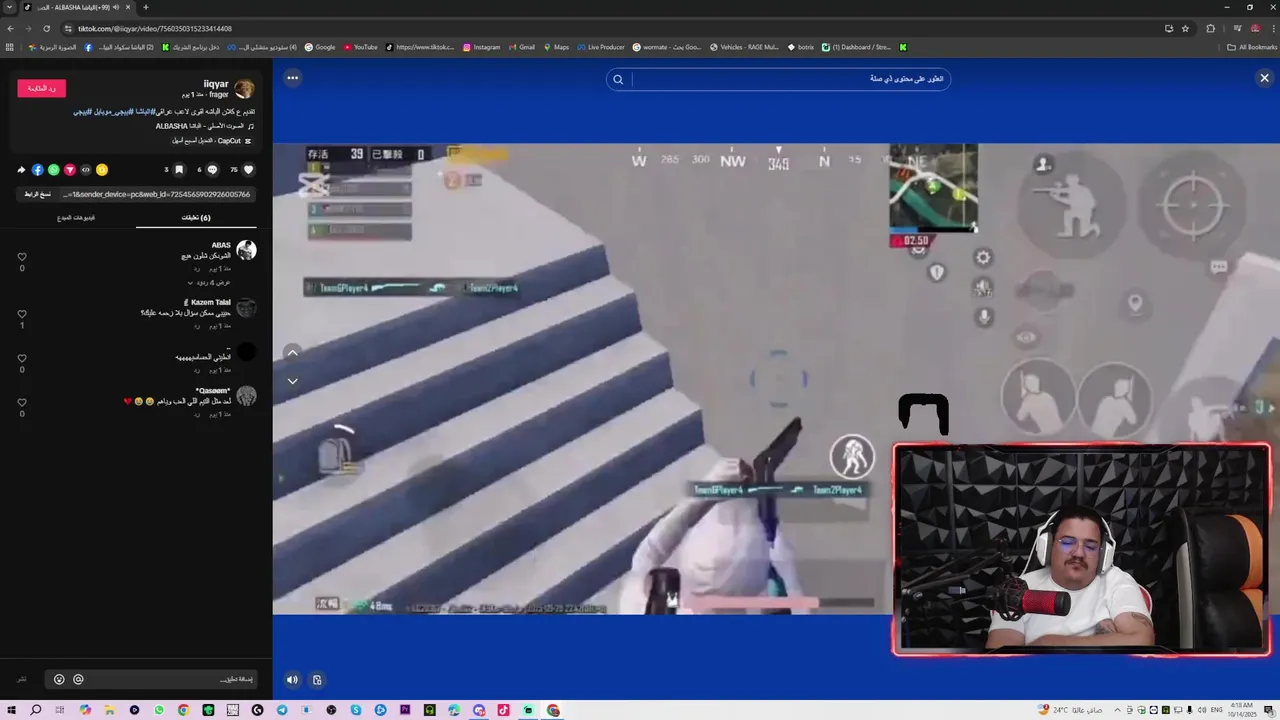Image resolution: width=1280 pixels, height=720 pixels.
Task: Share video to WhatsApp
Action: 54,170
